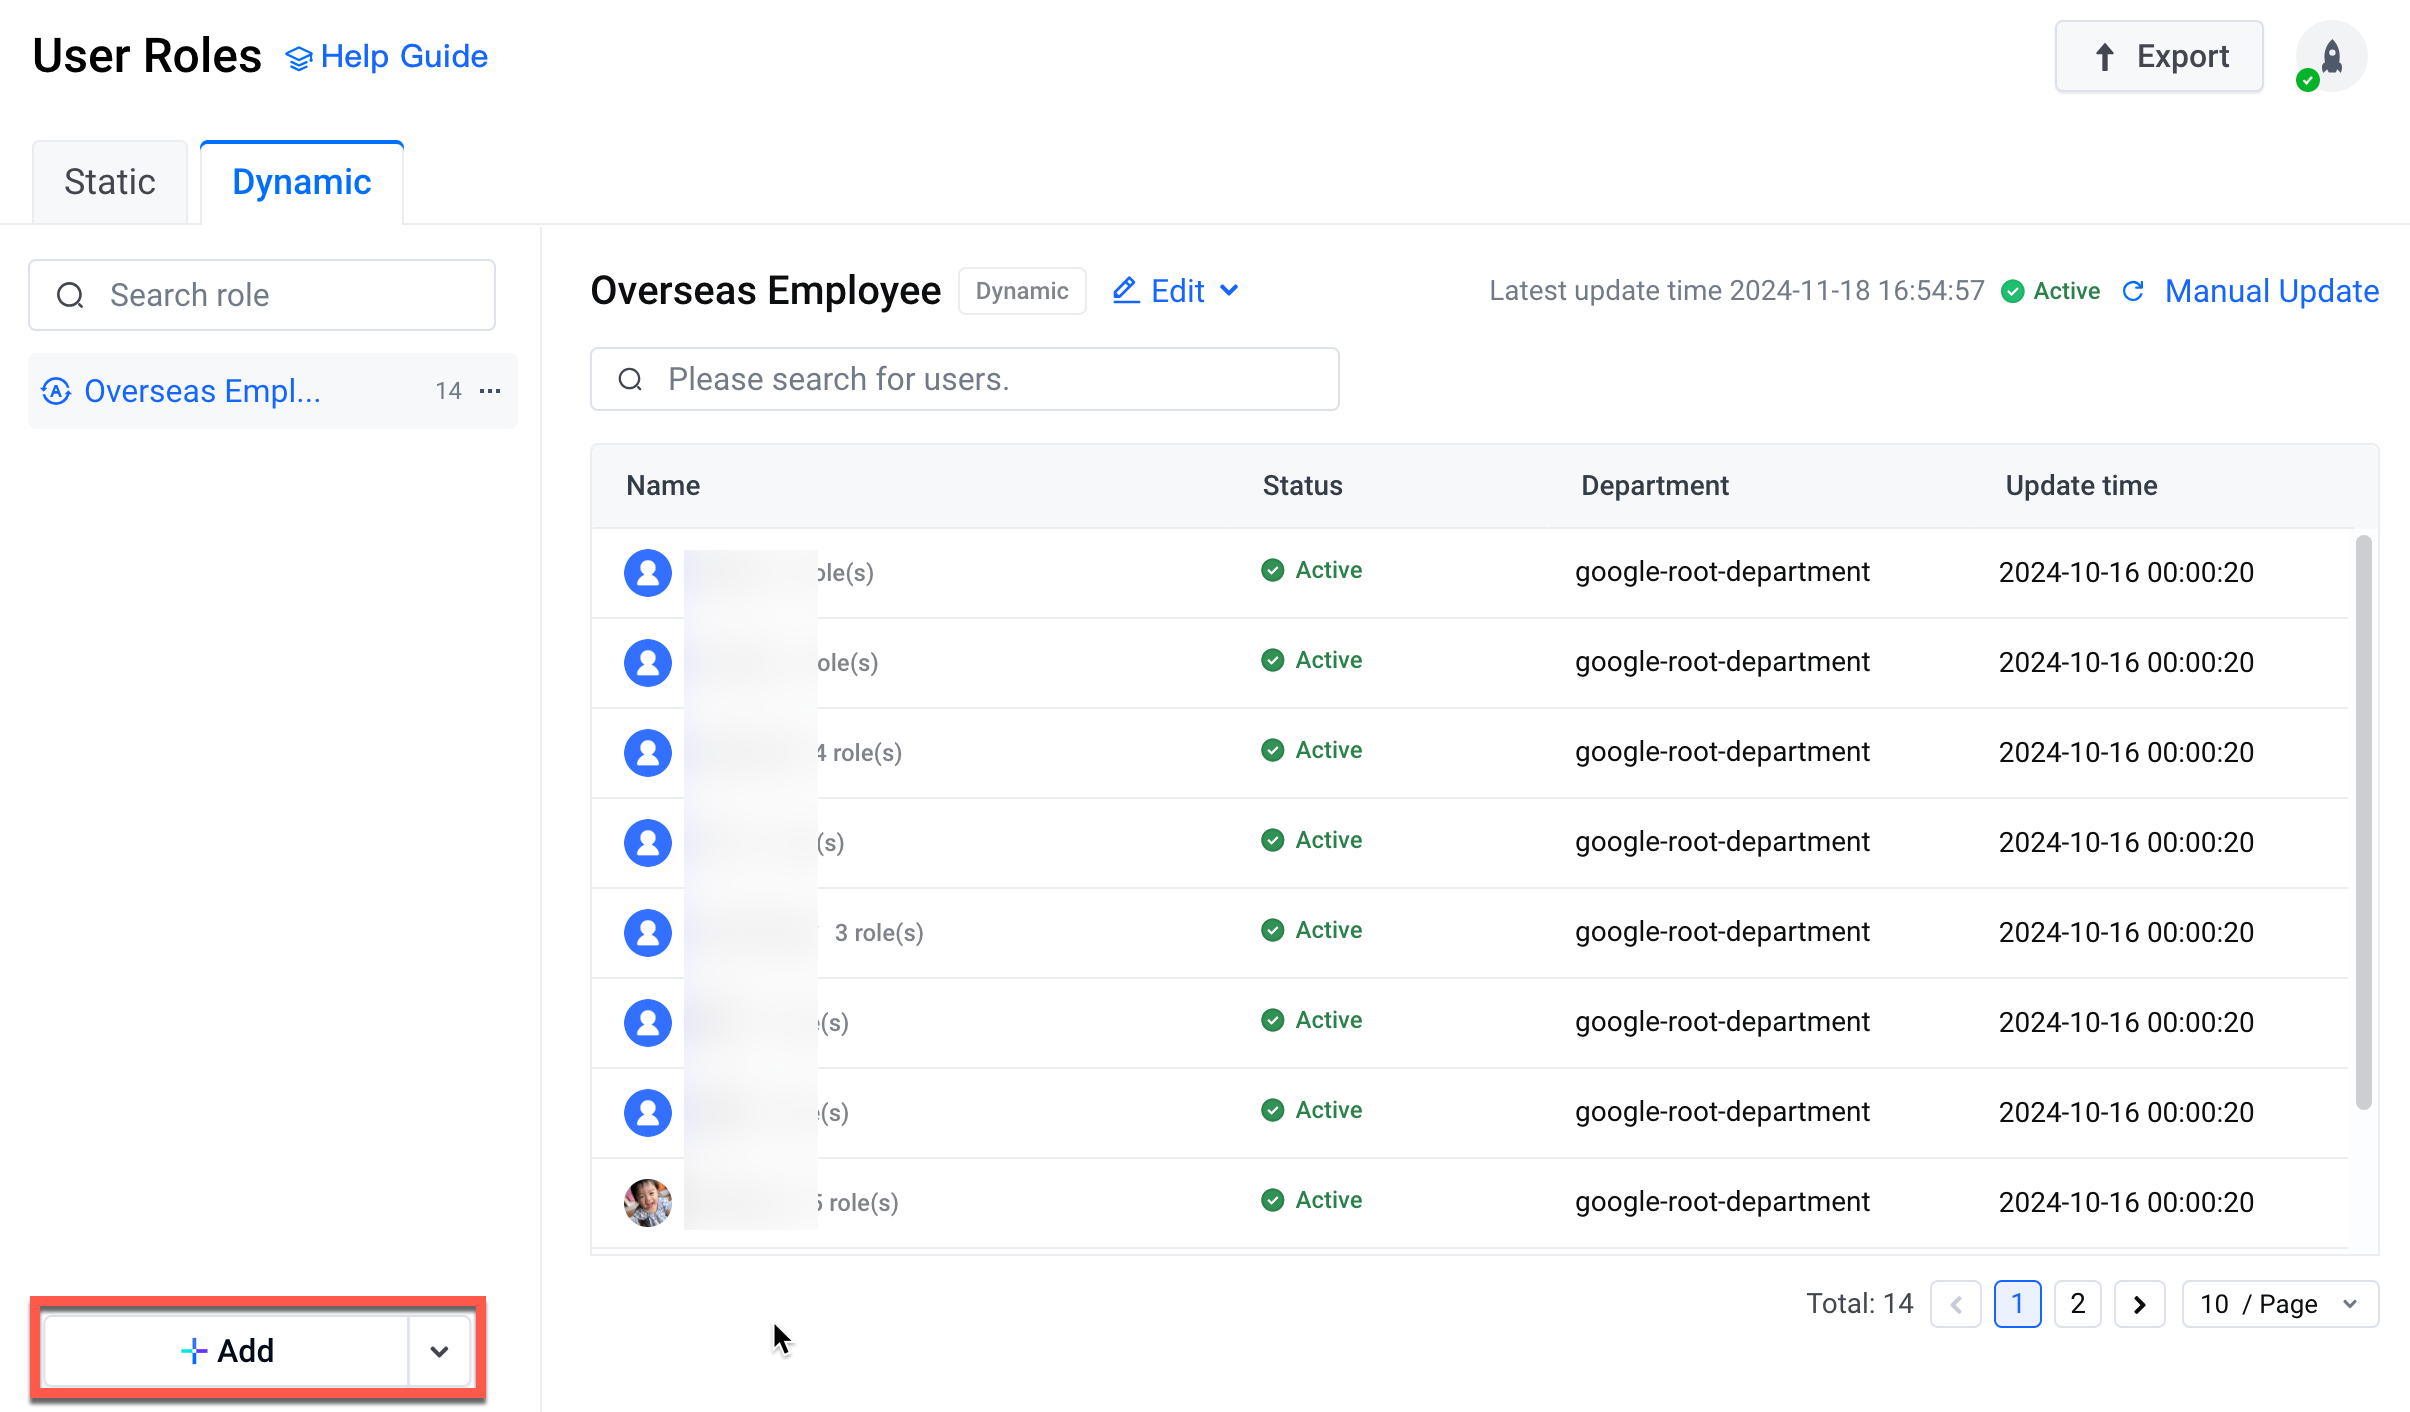The width and height of the screenshot is (2410, 1412).
Task: Select the Dynamic tab
Action: point(302,182)
